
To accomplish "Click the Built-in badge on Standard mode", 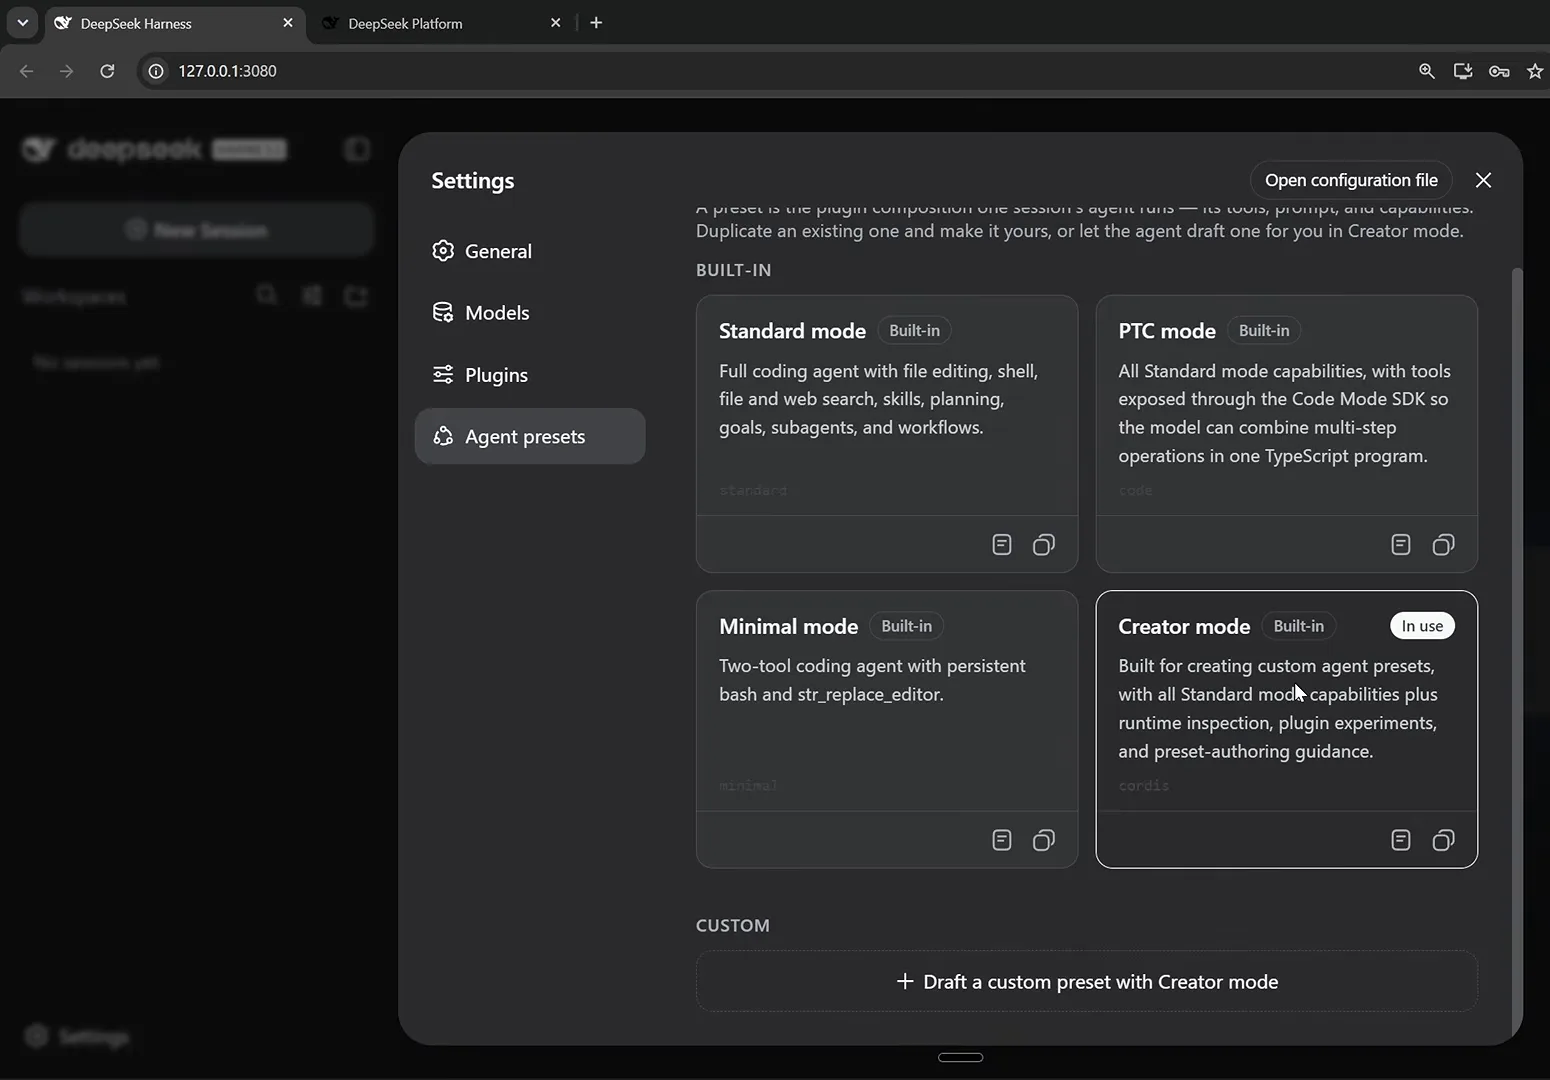I will point(914,331).
